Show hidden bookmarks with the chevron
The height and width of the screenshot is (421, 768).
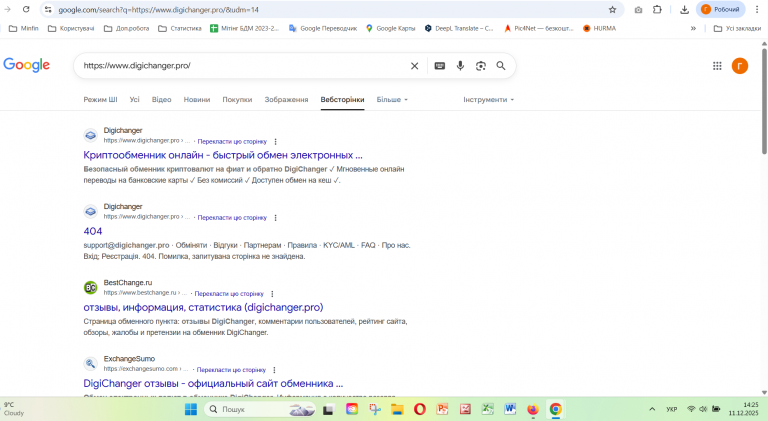coord(693,28)
